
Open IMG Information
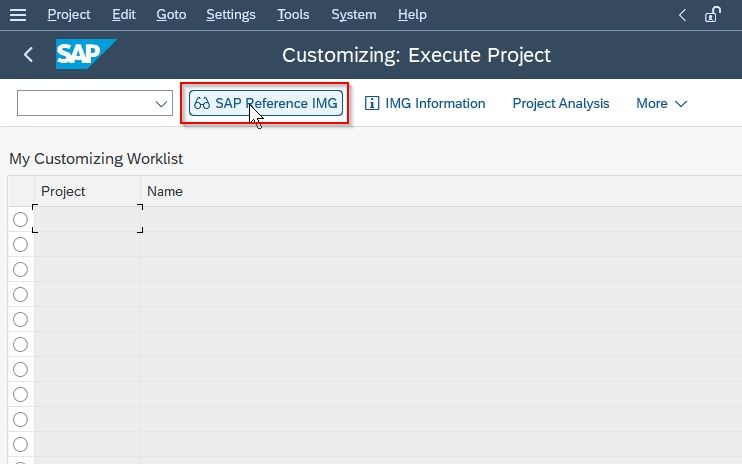425,103
